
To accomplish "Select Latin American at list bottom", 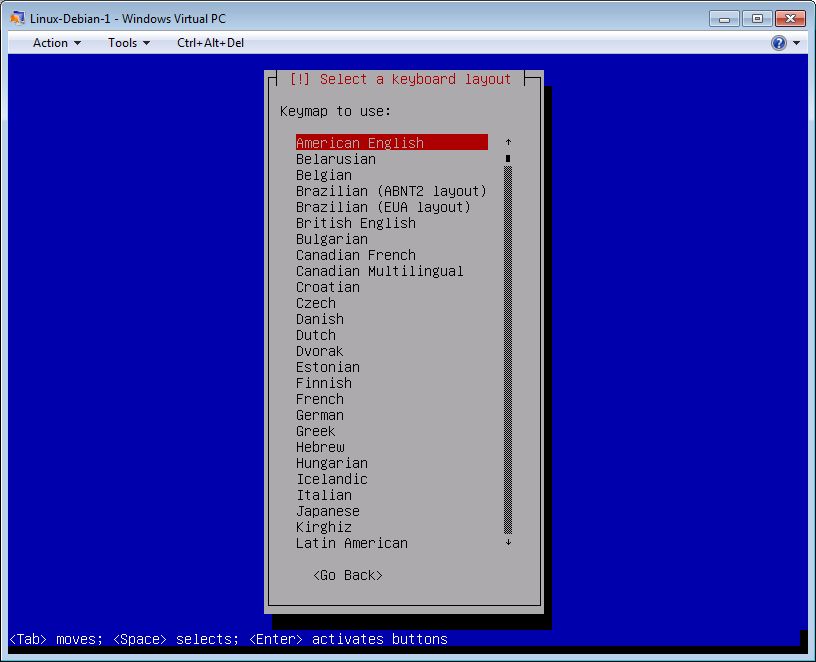I will coord(351,543).
